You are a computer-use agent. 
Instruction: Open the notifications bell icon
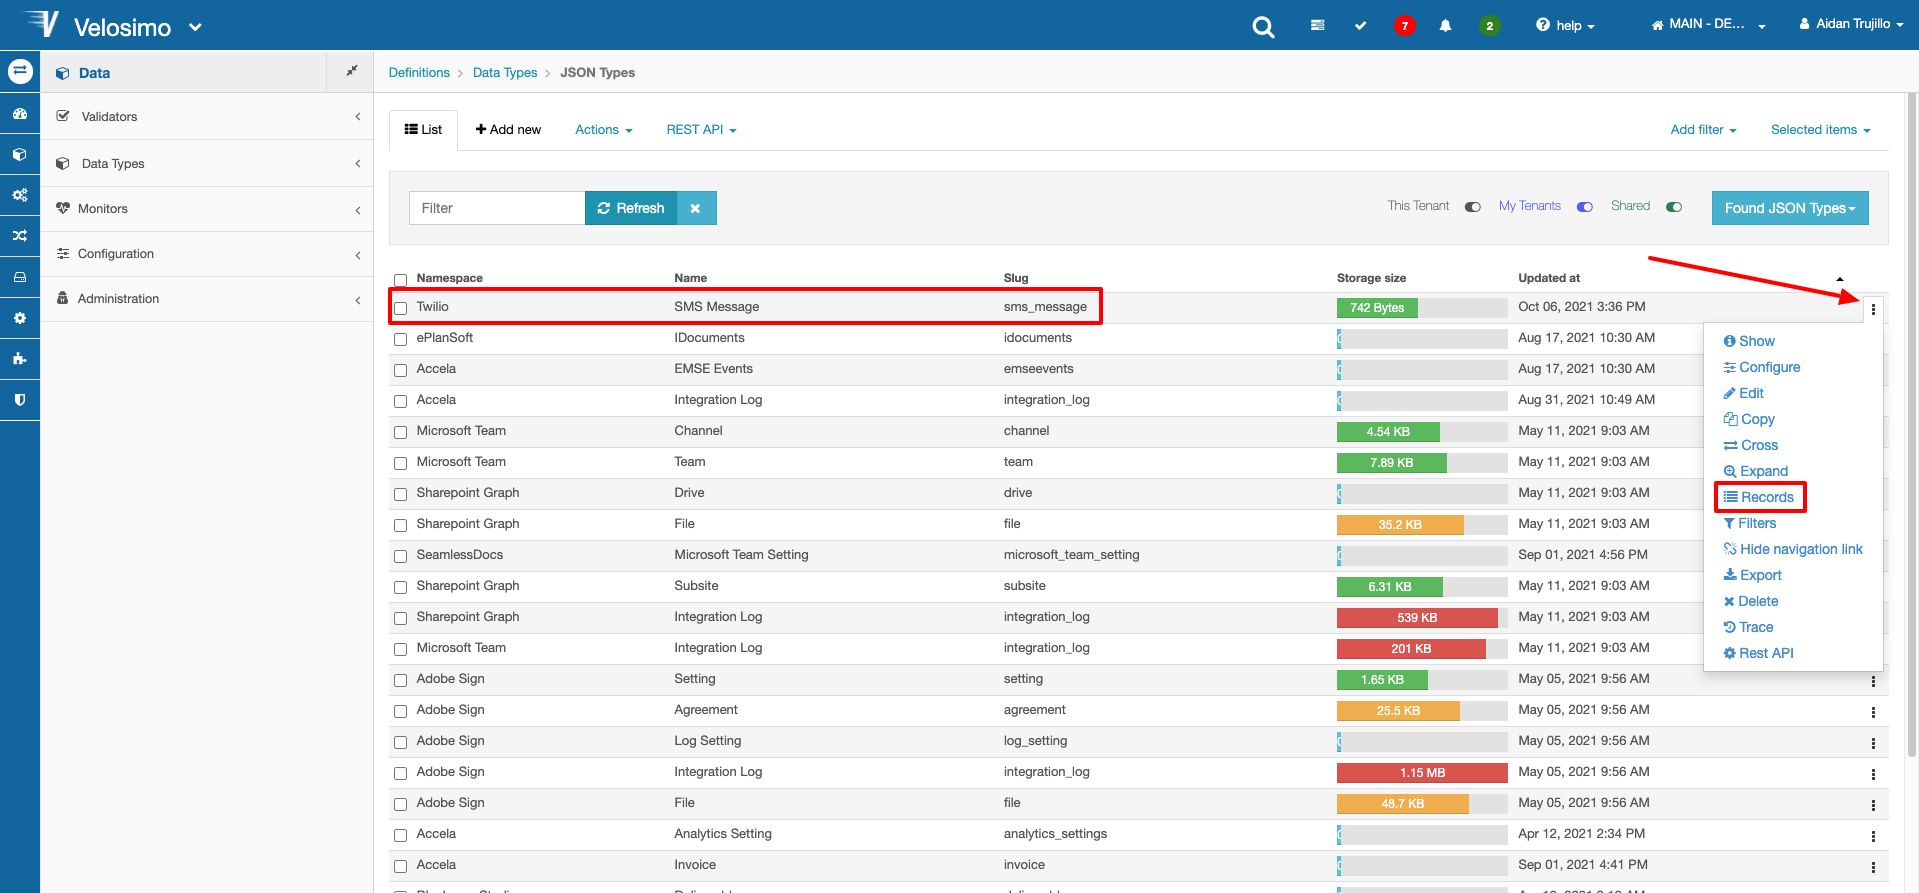click(x=1445, y=25)
